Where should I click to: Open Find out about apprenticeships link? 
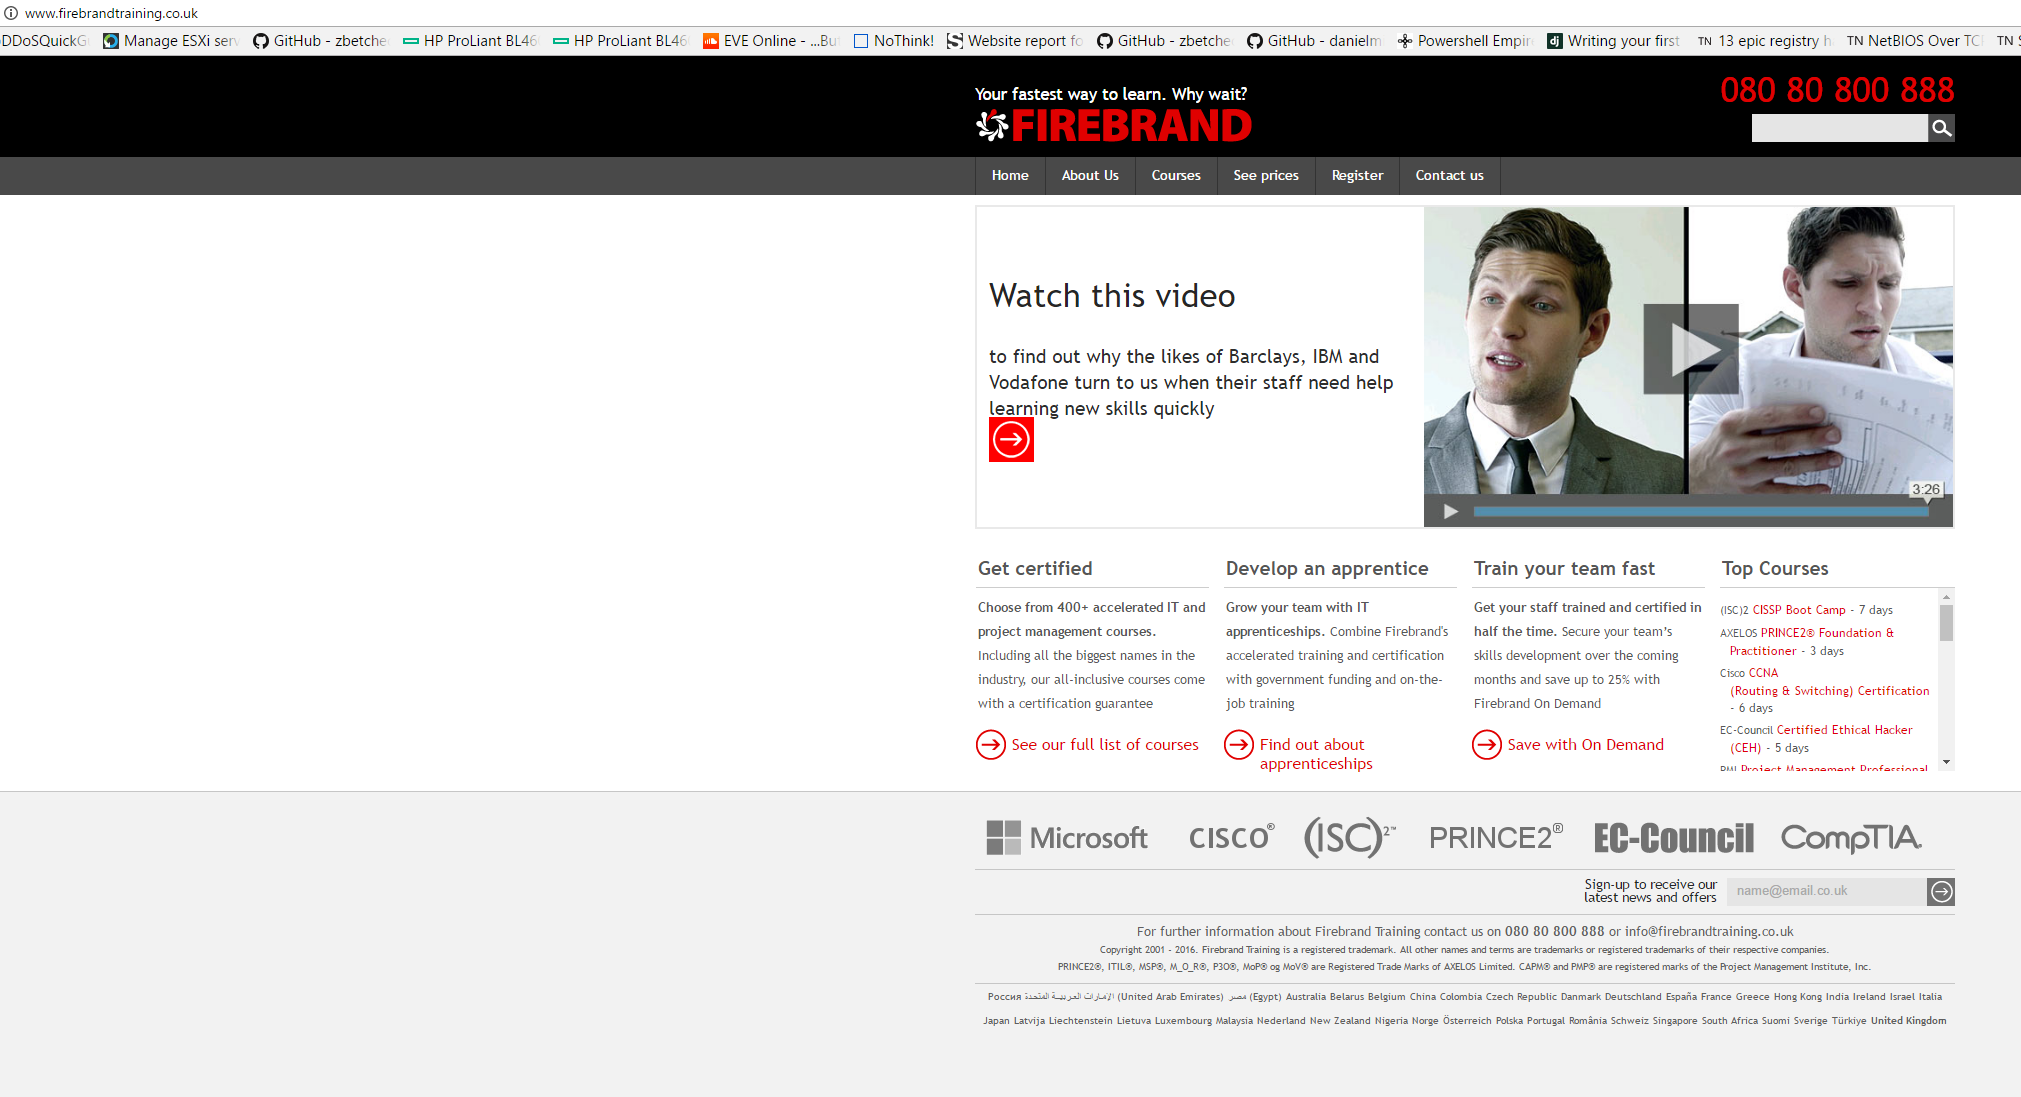[1316, 754]
